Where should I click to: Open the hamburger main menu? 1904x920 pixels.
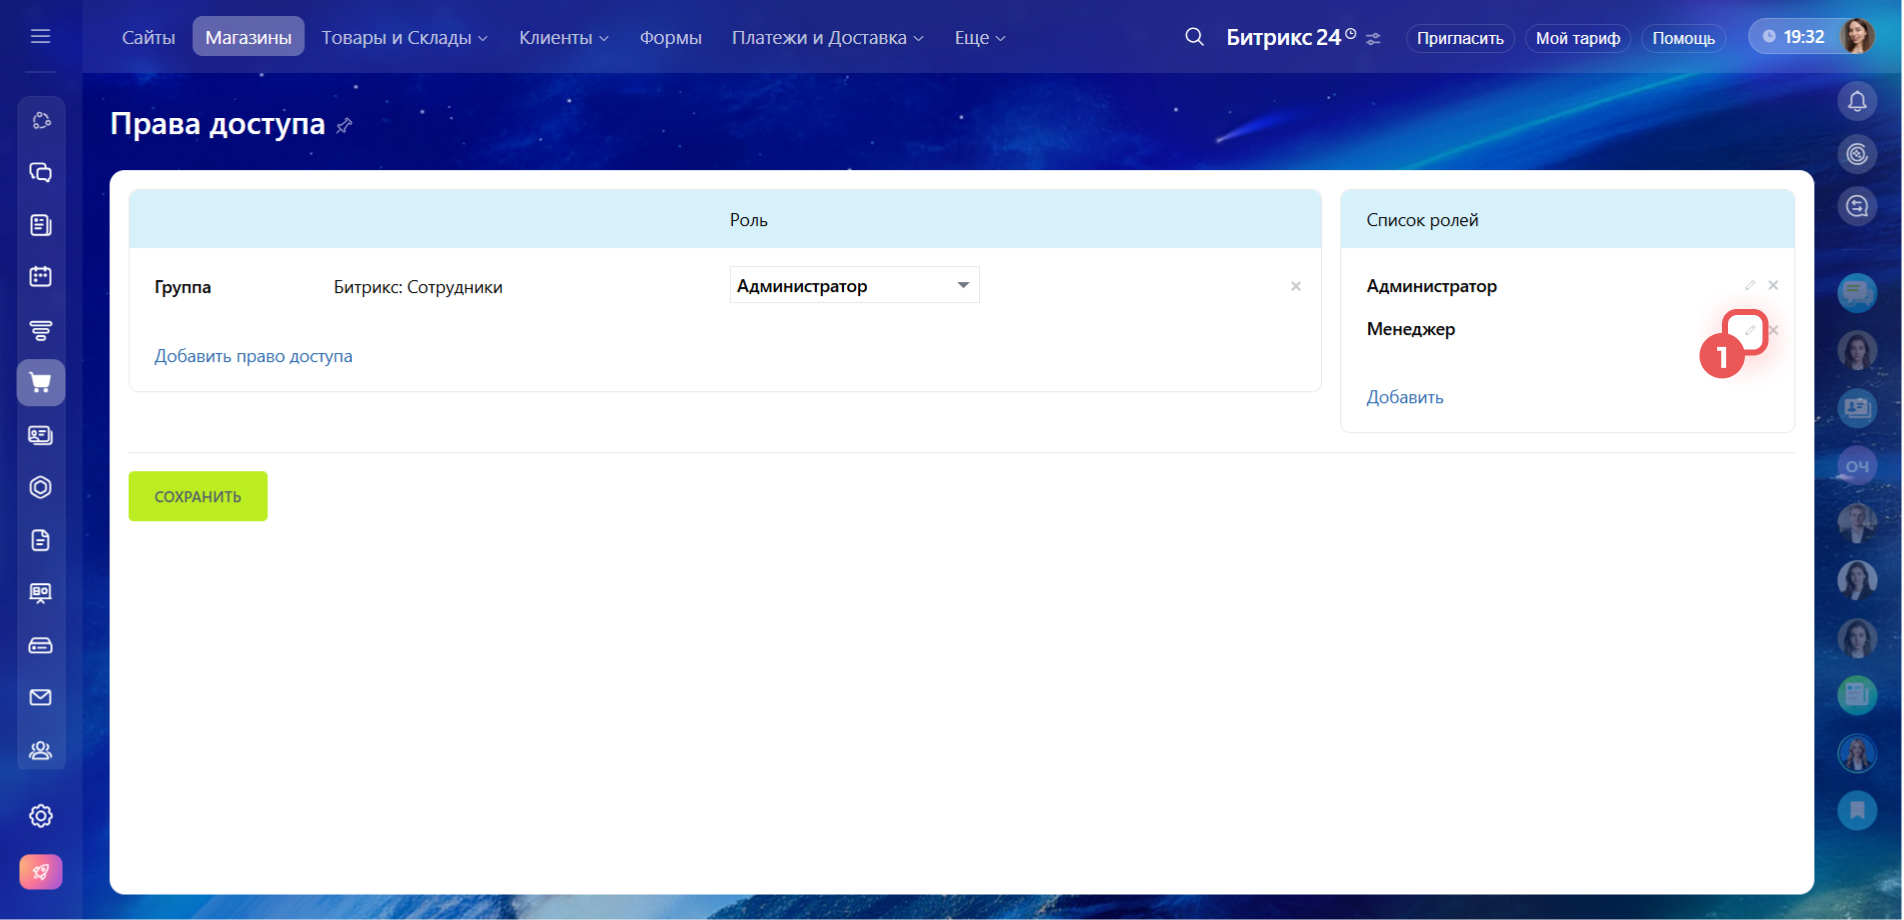40,37
